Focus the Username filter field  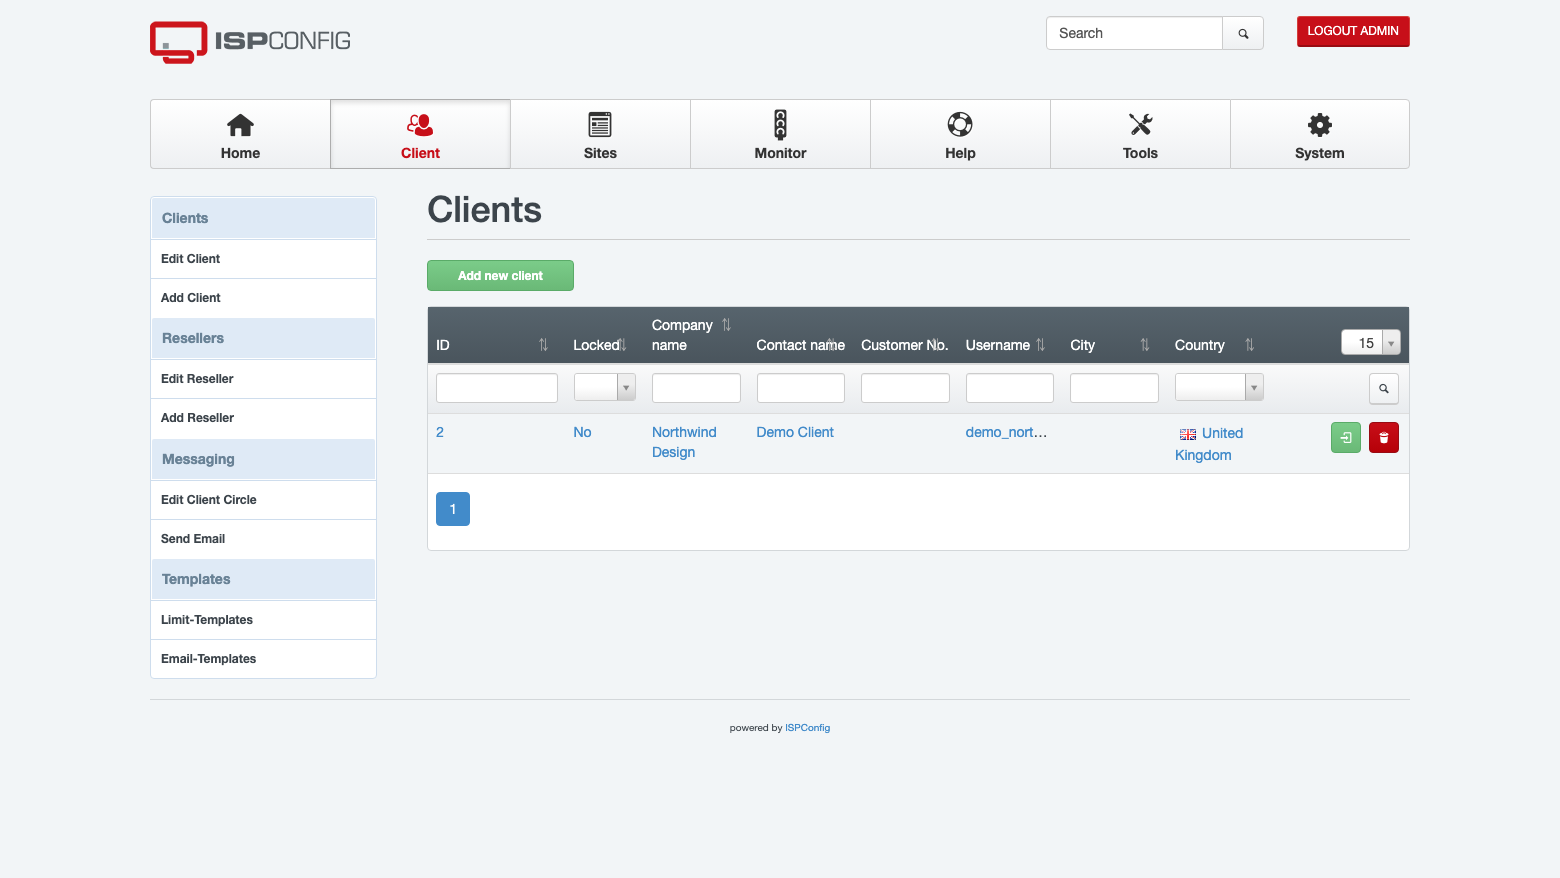click(1010, 388)
